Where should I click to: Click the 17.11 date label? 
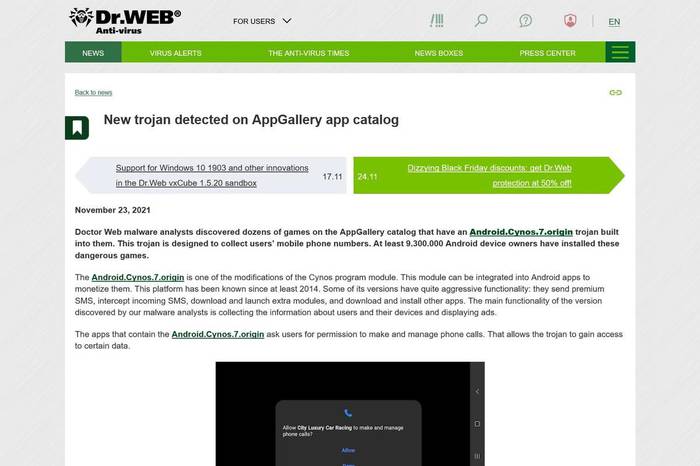[332, 177]
